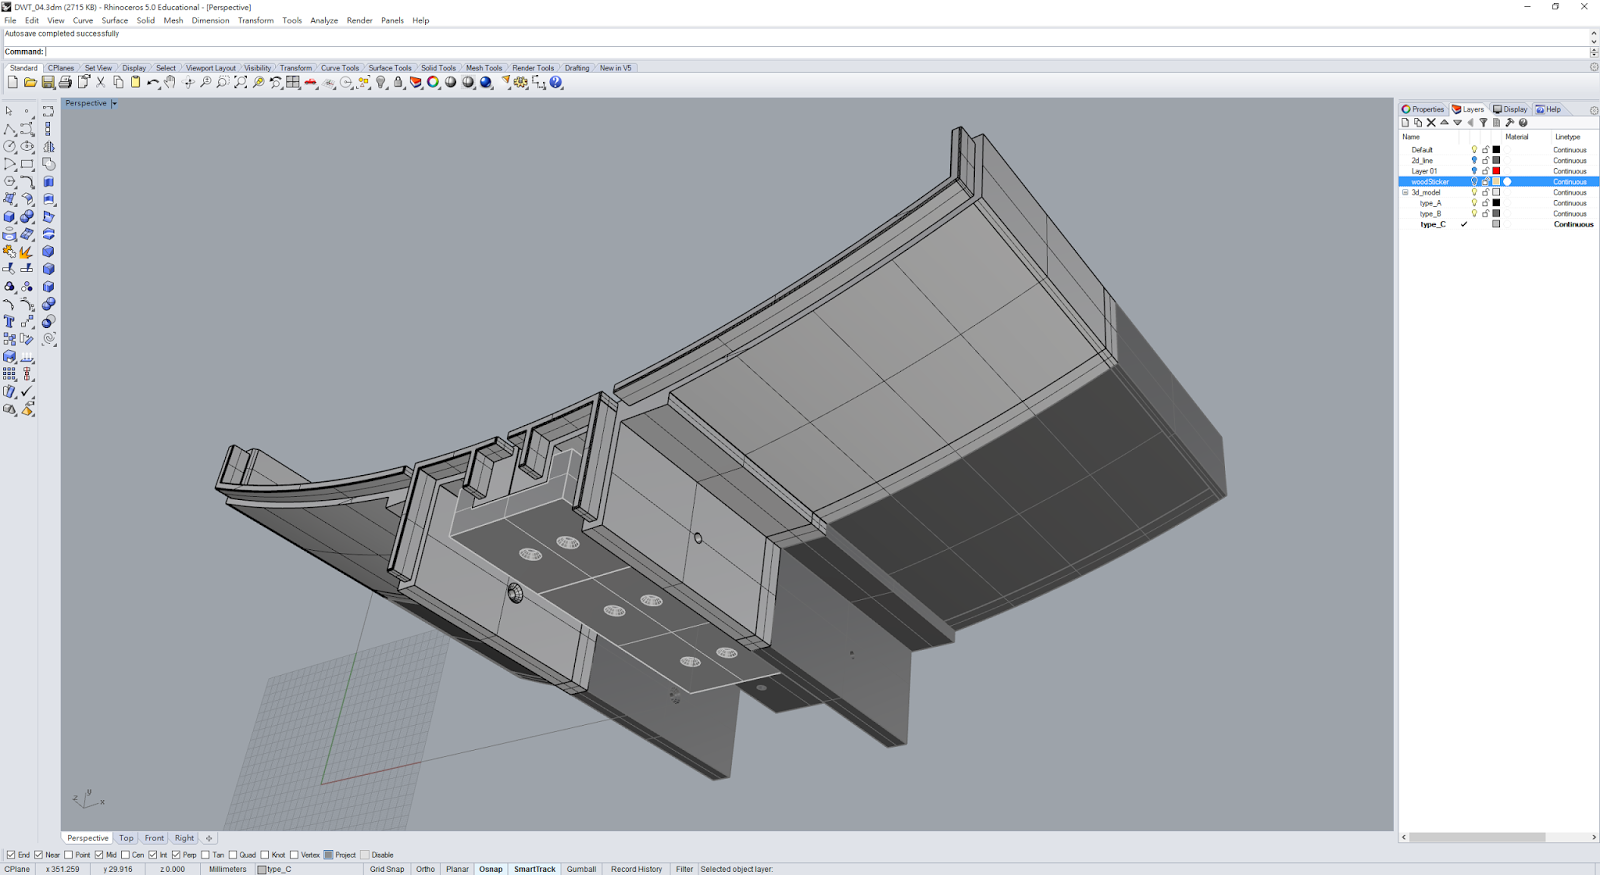This screenshot has height=875, width=1600.
Task: Open Options with the gear toolbar icon
Action: [521, 83]
